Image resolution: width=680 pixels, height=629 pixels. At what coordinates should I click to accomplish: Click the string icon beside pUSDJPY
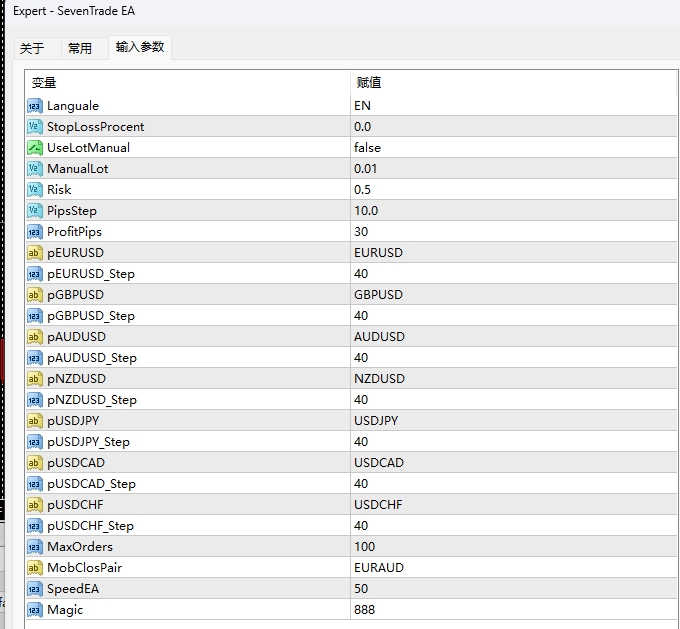point(35,420)
